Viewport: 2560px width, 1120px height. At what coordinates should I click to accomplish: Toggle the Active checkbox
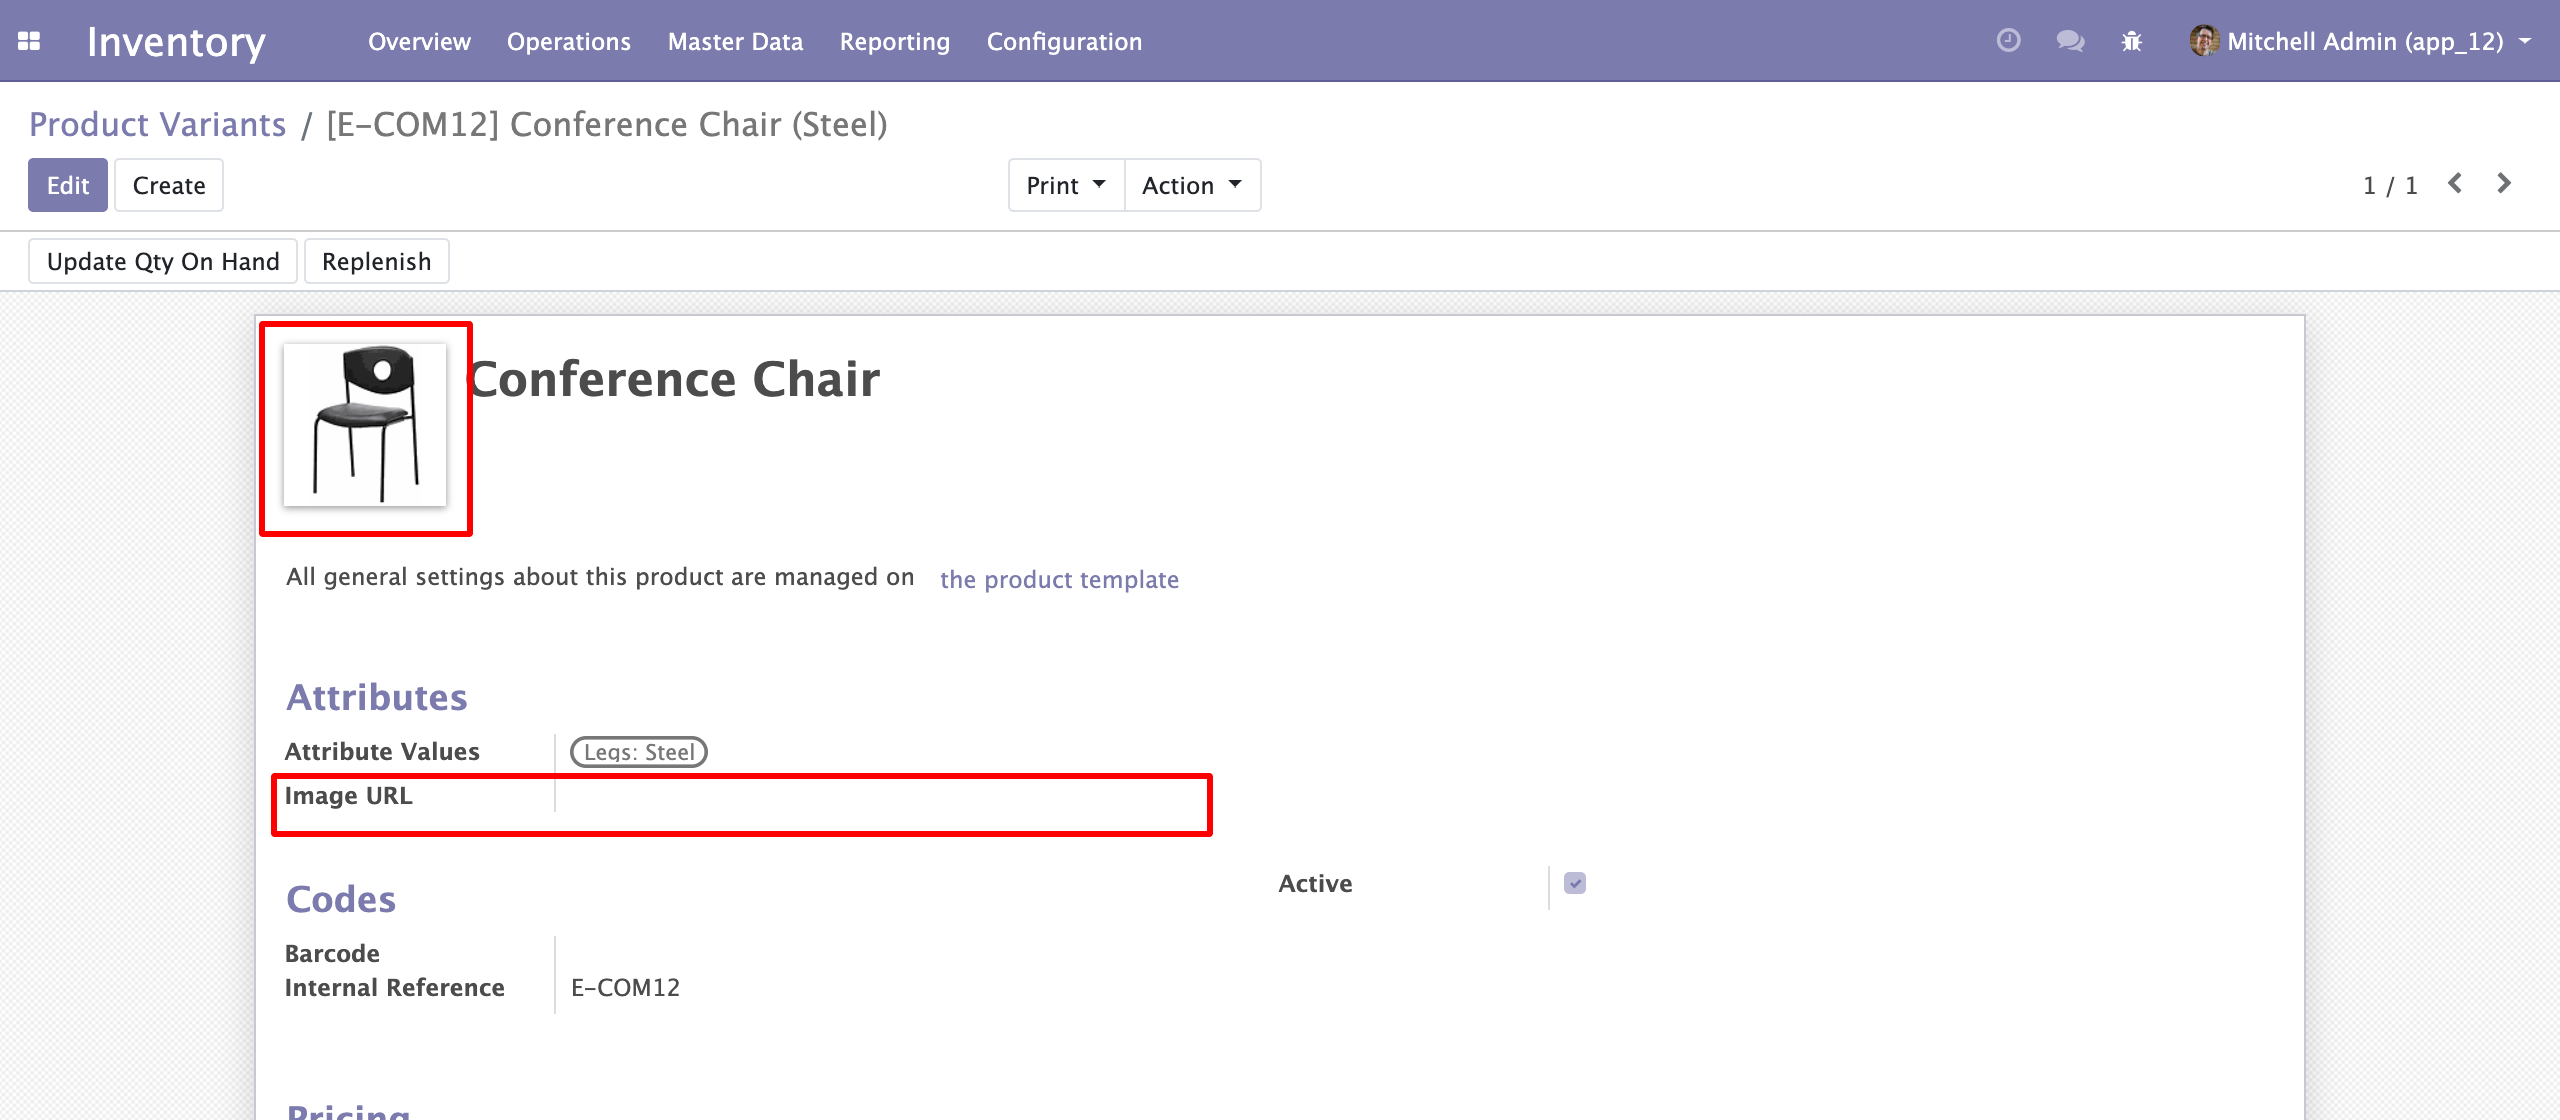pos(1575,883)
